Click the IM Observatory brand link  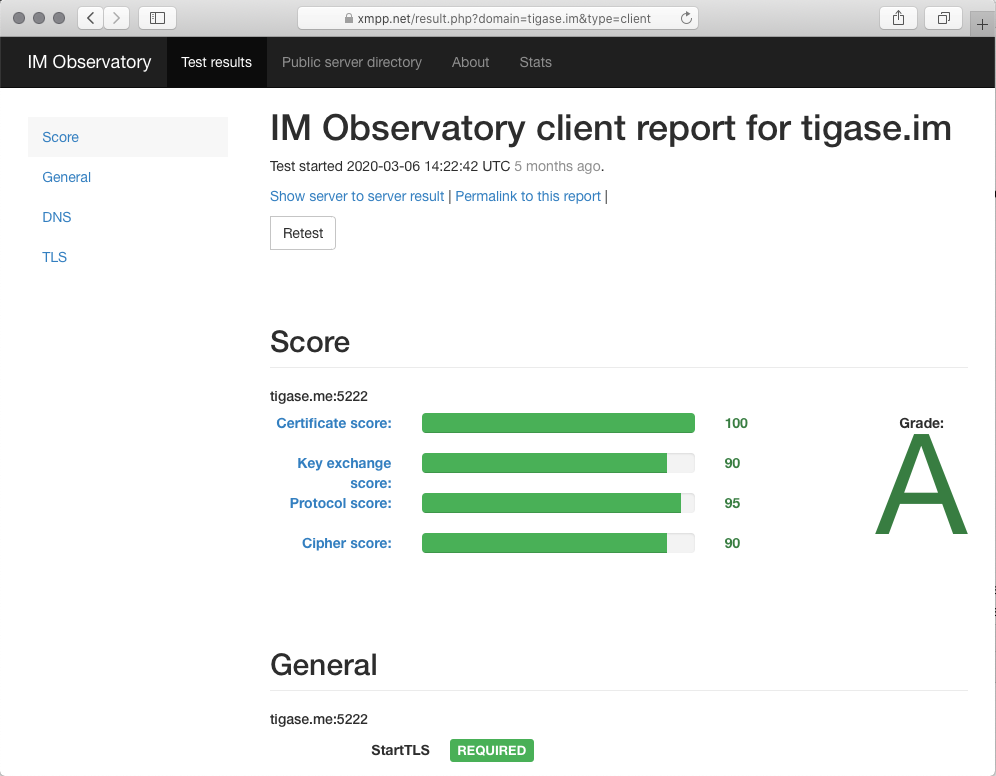90,62
